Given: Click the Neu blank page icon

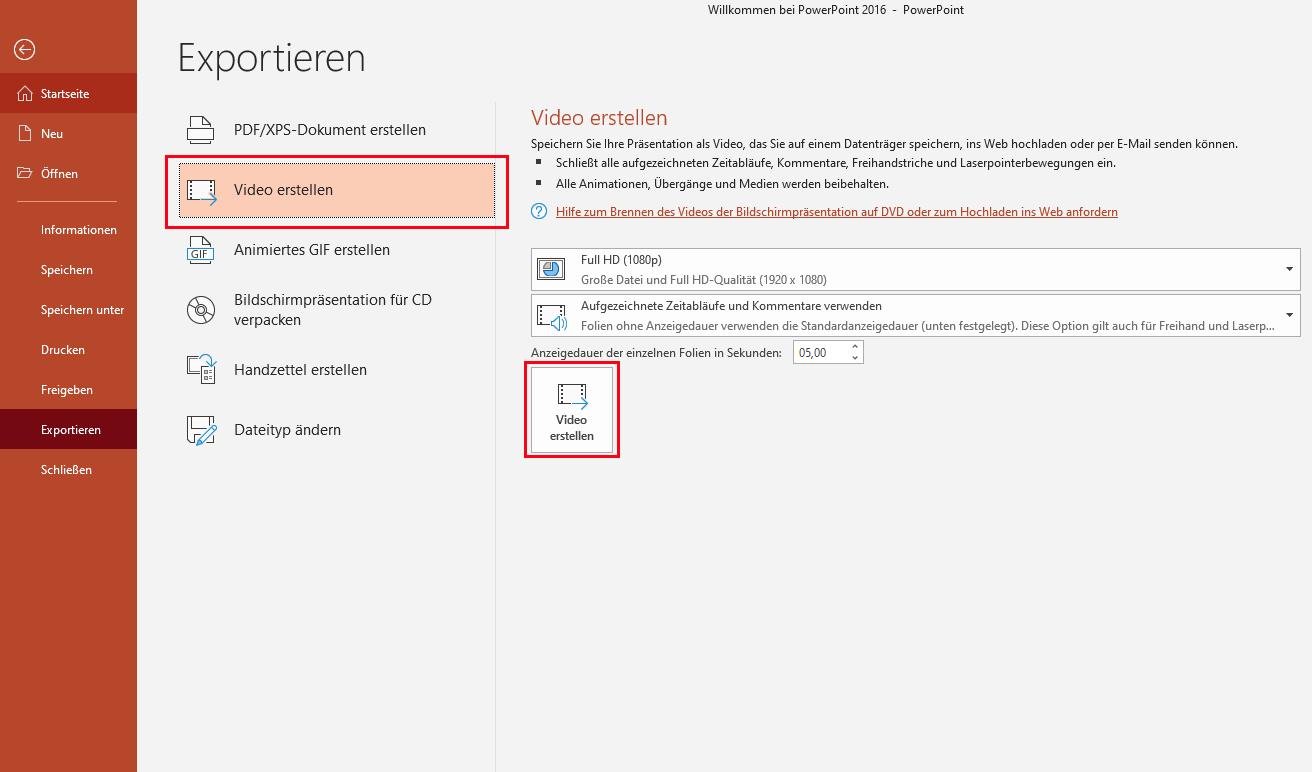Looking at the screenshot, I should click(25, 133).
